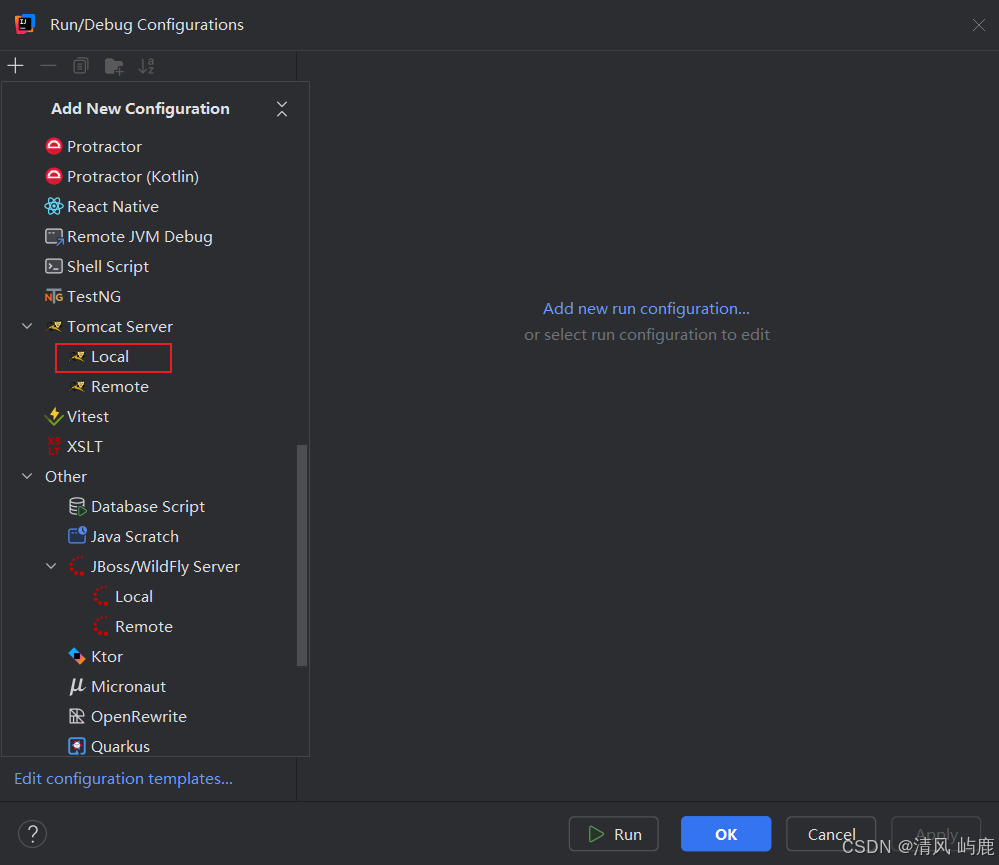Confirm with the OK button
Viewport: 999px width, 865px height.
[x=726, y=834]
